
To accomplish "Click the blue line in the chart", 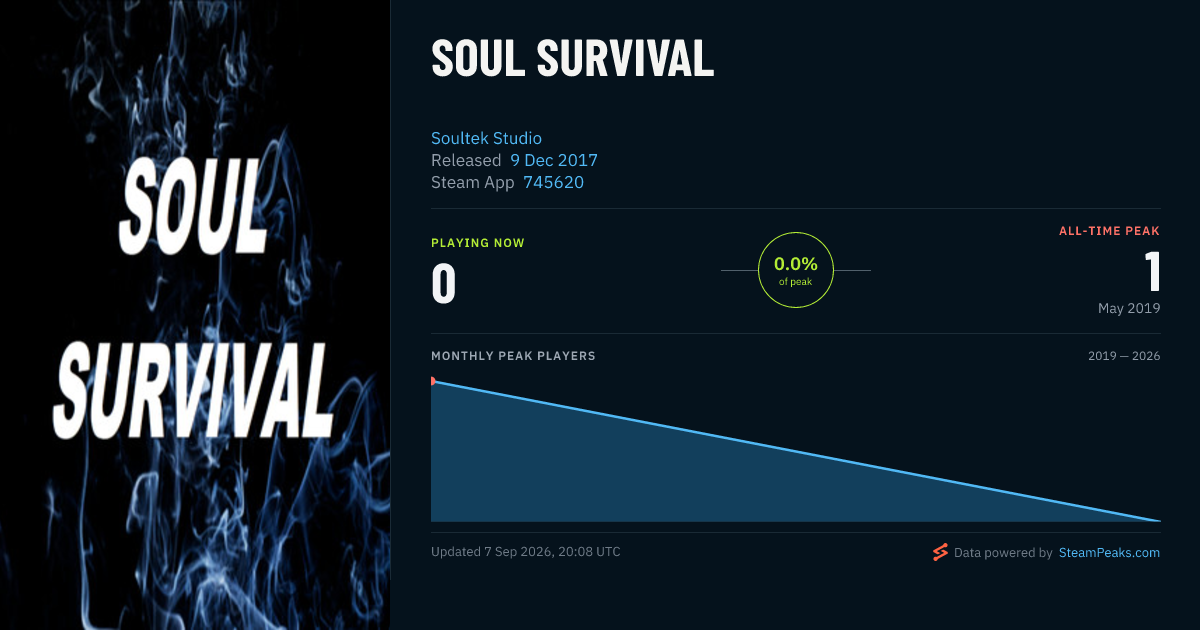I will 796,451.
